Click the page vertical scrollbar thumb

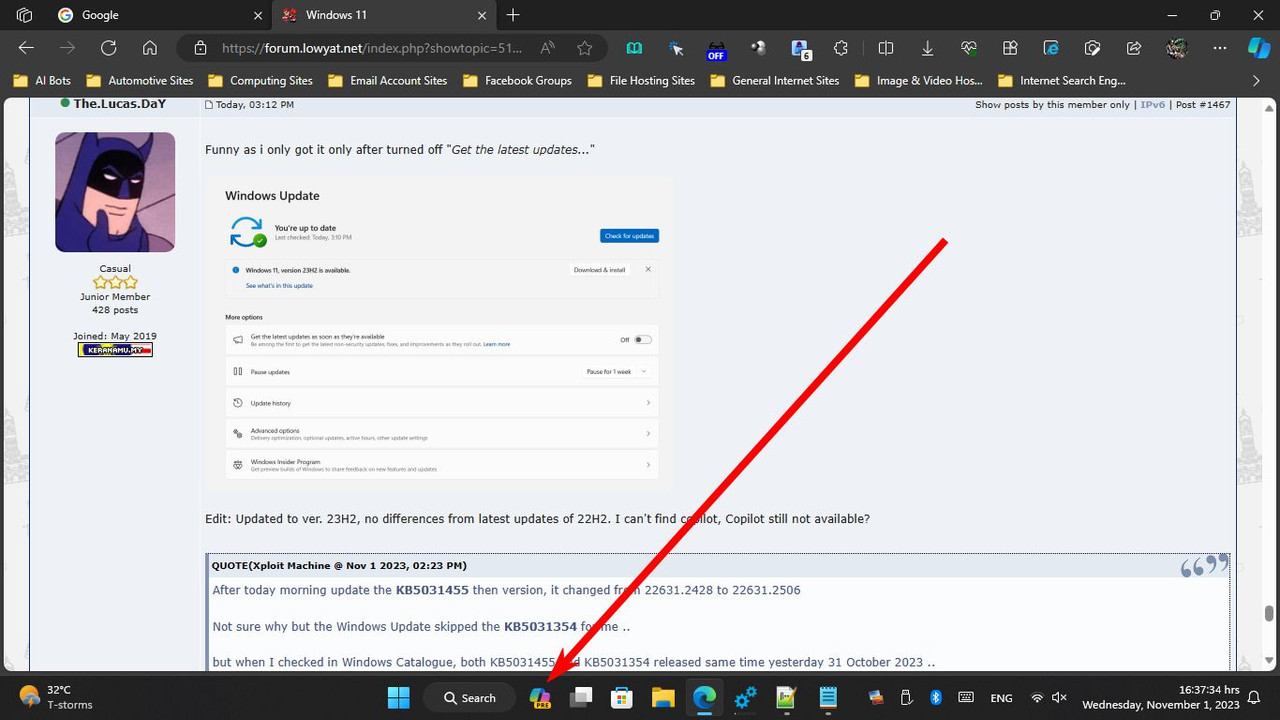pos(1270,613)
